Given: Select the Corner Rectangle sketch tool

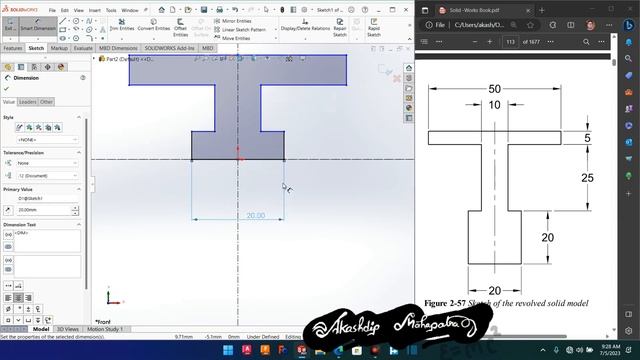Looking at the screenshot, I should tap(62, 29).
